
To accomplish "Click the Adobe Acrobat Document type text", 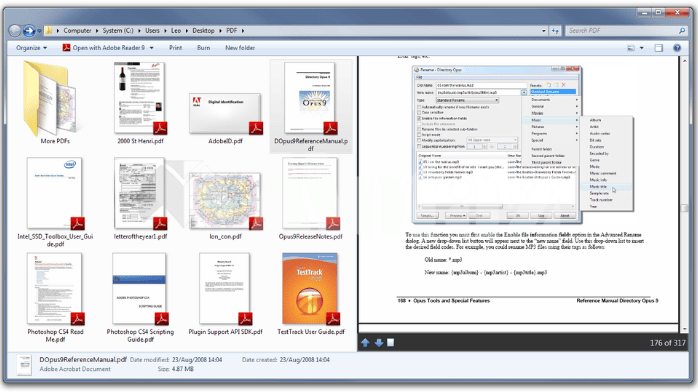I will click(x=75, y=369).
